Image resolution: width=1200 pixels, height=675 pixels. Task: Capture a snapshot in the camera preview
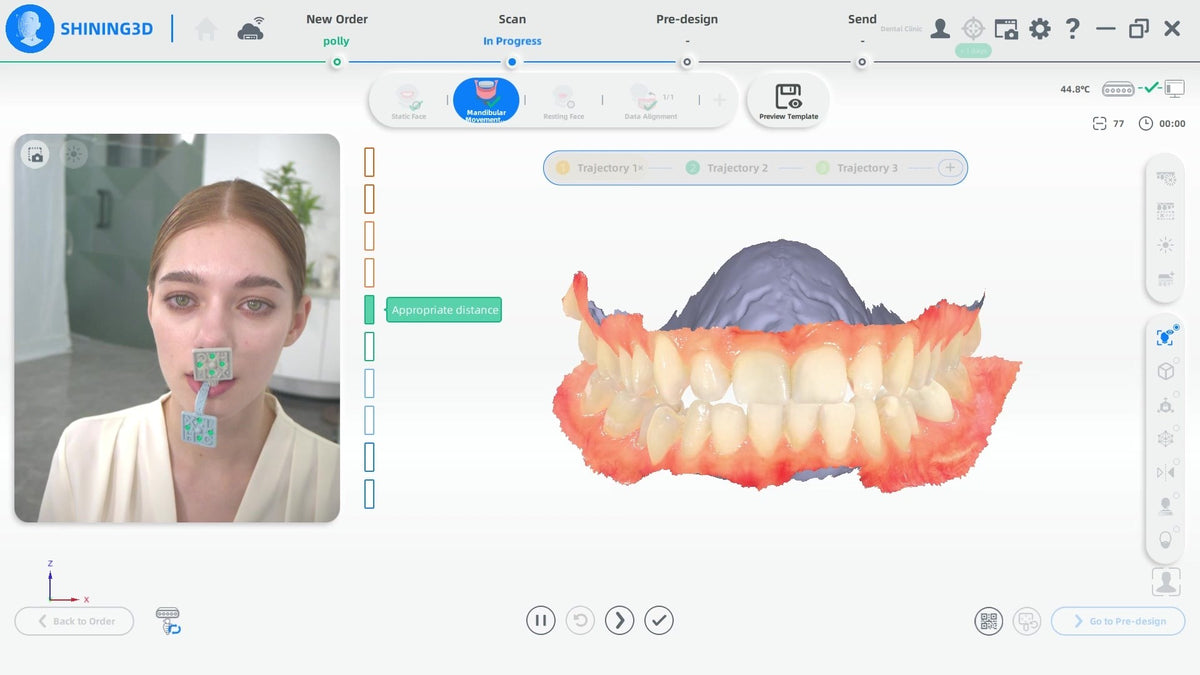click(x=36, y=154)
